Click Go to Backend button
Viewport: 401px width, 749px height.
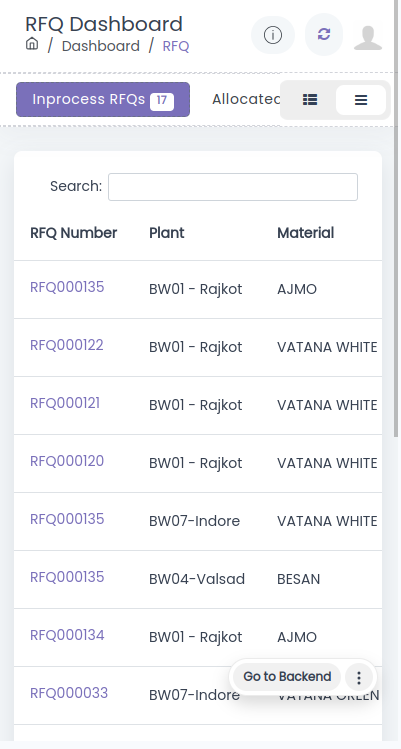pyautogui.click(x=287, y=677)
